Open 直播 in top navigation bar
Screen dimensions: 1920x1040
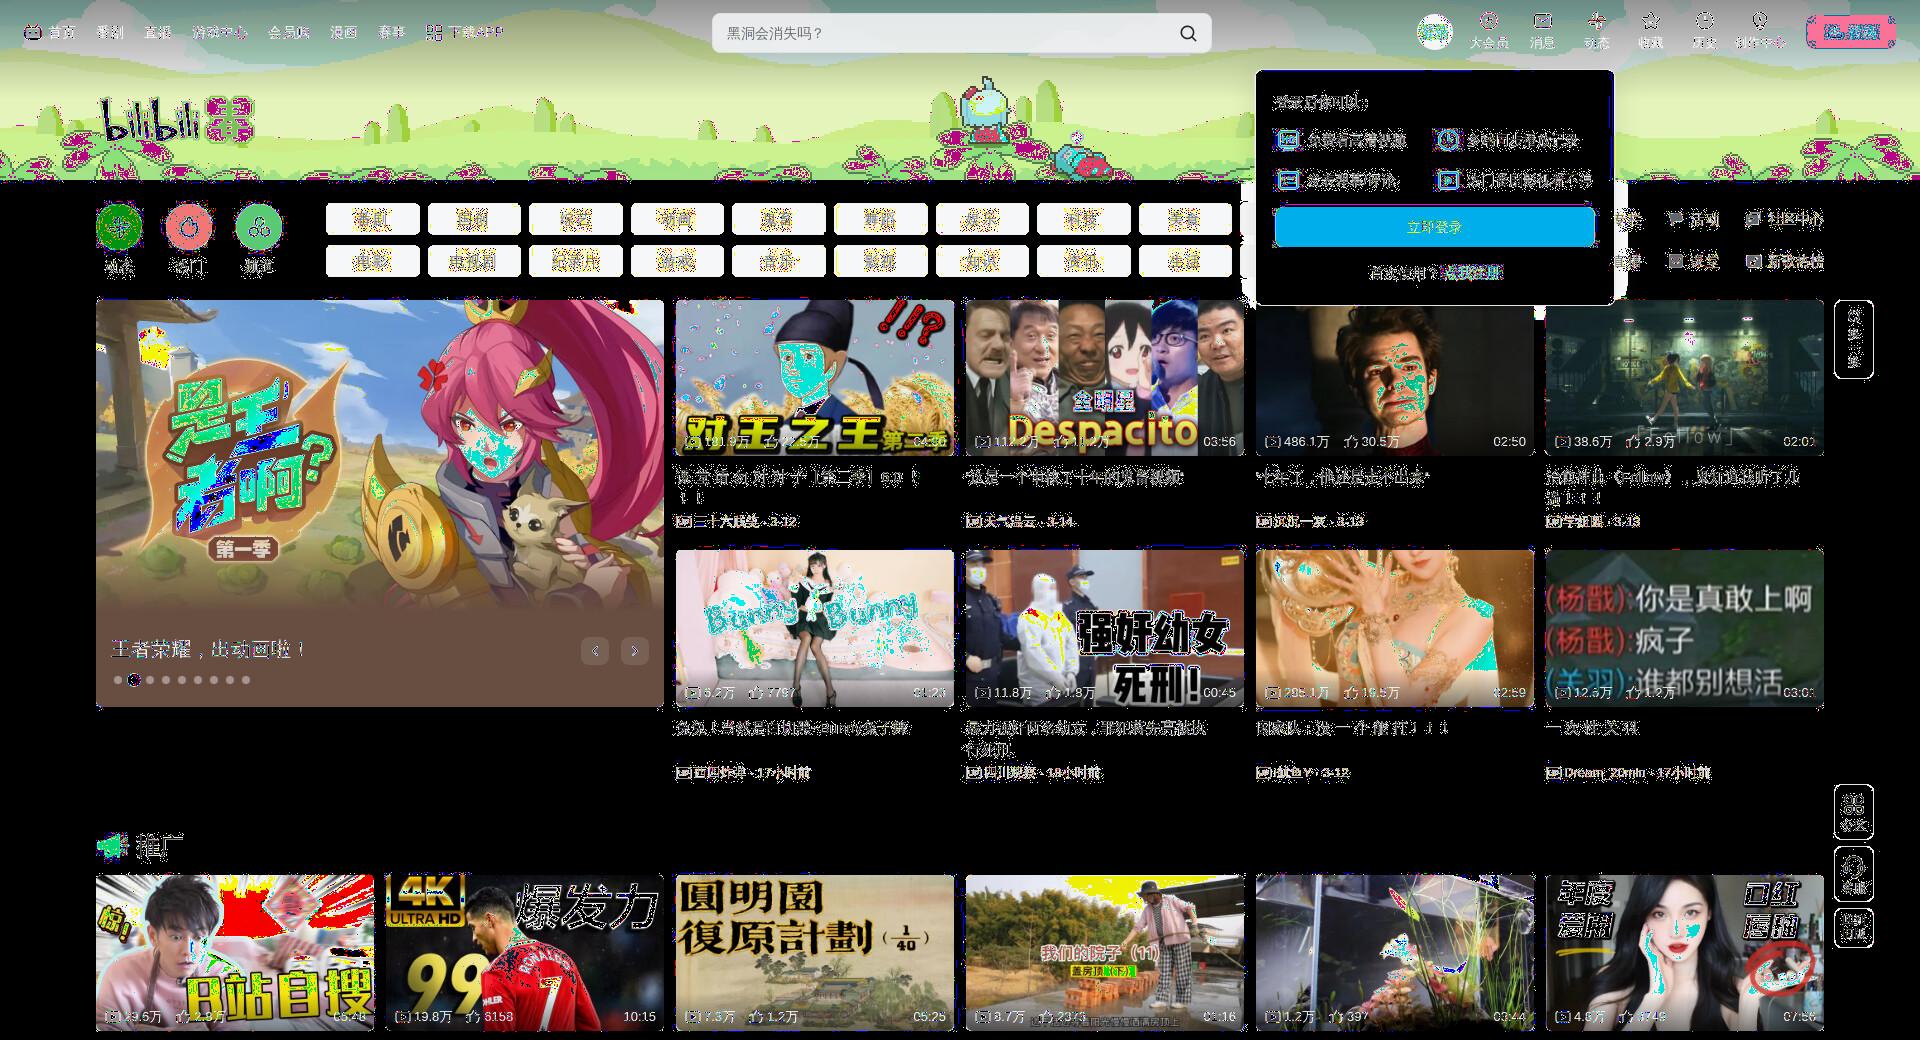click(x=158, y=32)
